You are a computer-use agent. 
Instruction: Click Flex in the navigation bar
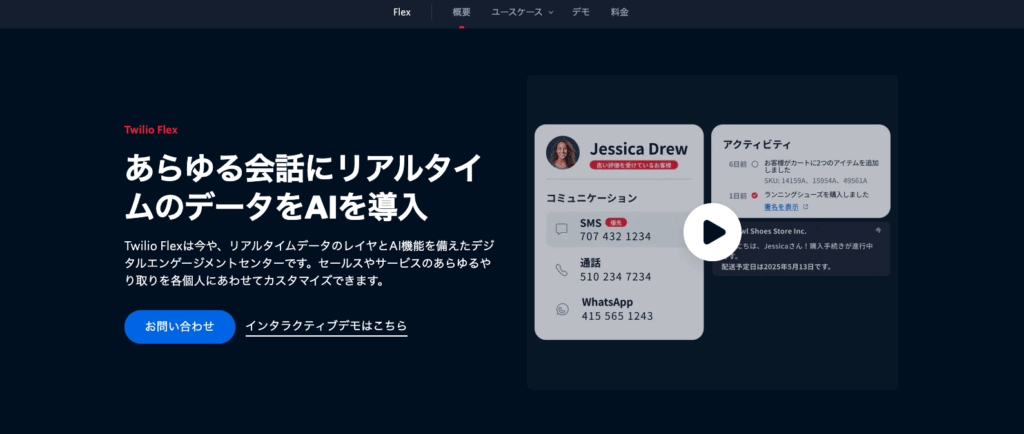[x=402, y=12]
